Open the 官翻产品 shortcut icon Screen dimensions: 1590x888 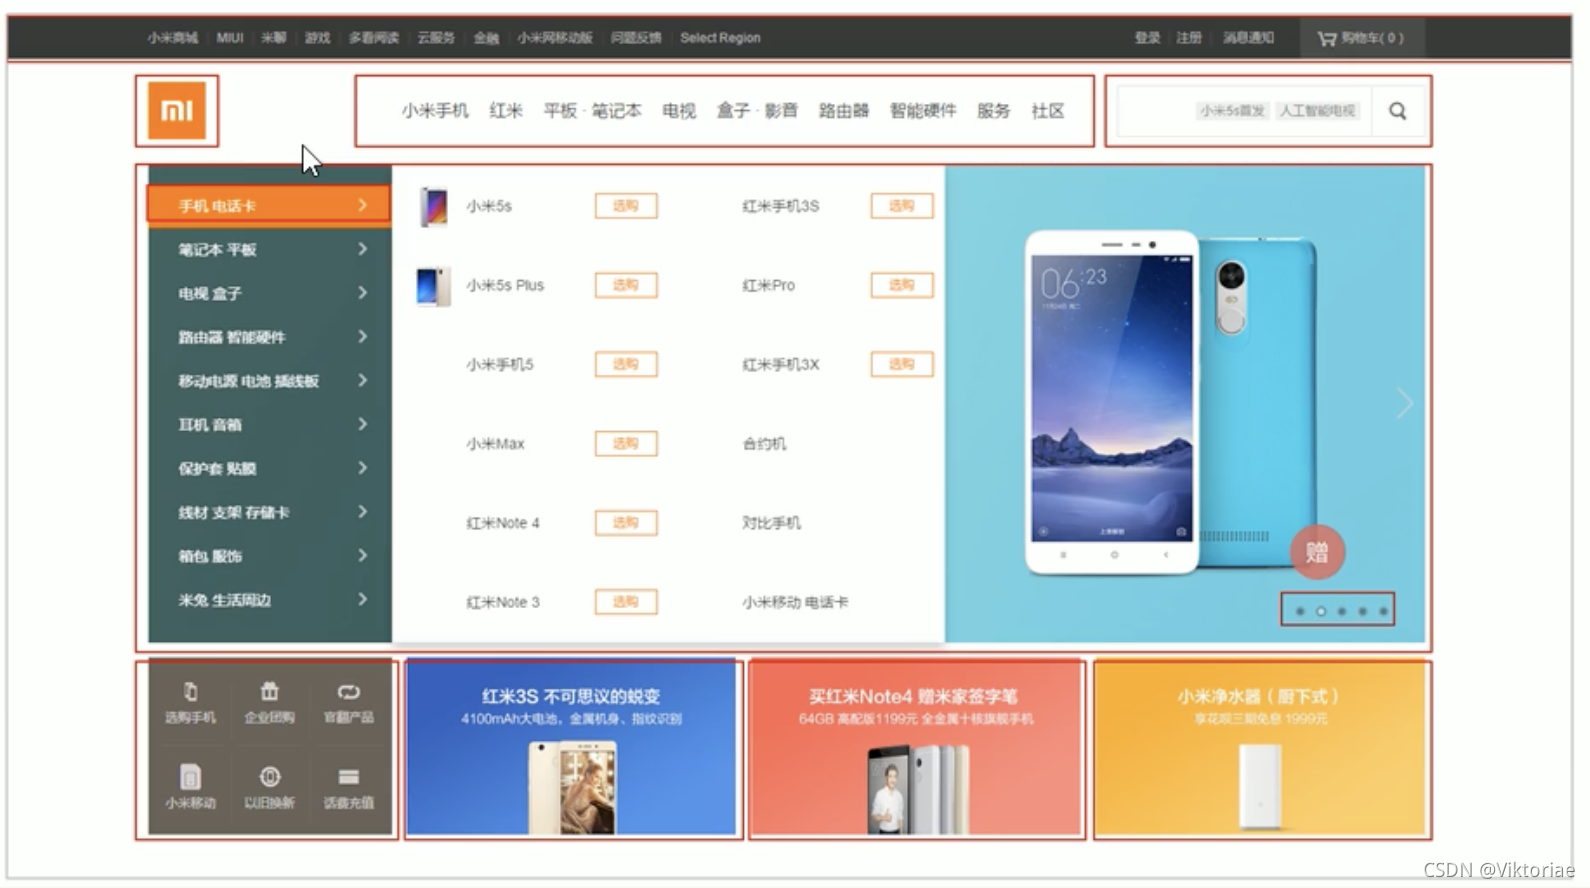tap(348, 702)
